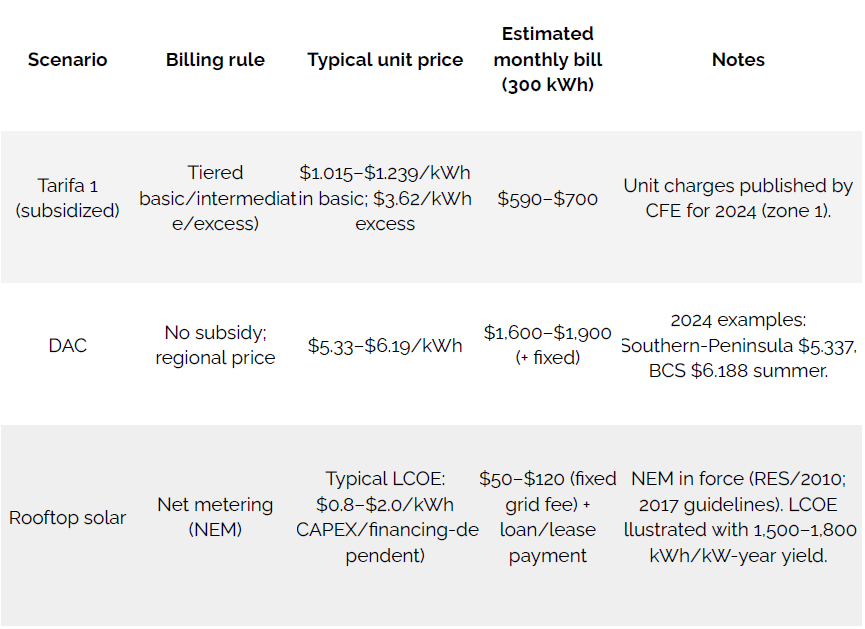Image resolution: width=865 pixels, height=629 pixels.
Task: Click the Billing rule column header
Action: click(215, 60)
